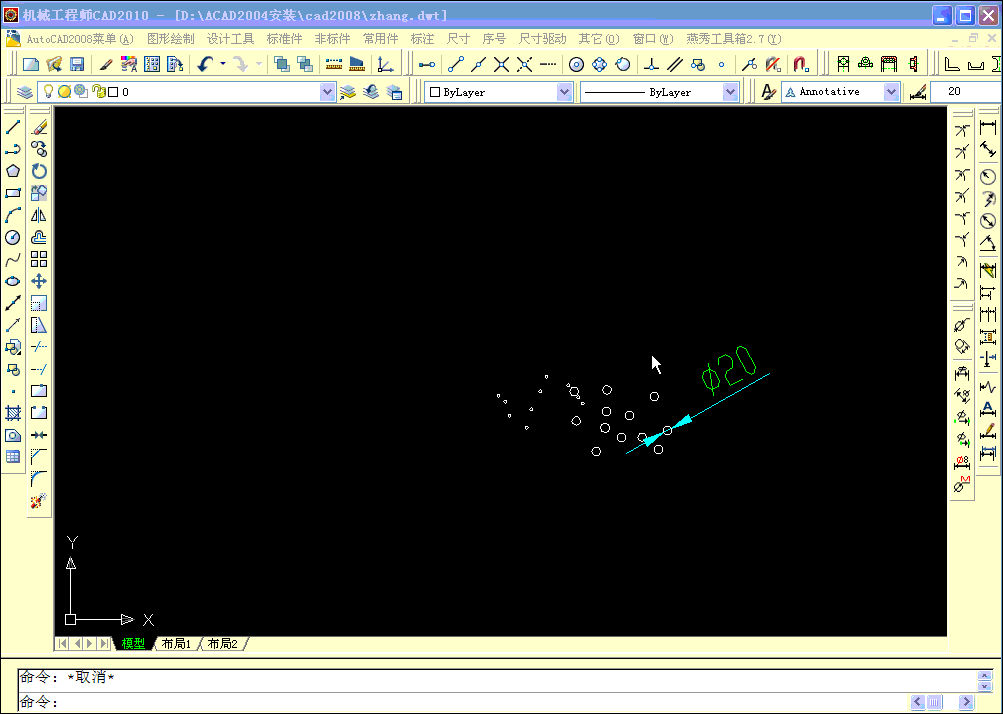Select the Trim tool
Image resolution: width=1003 pixels, height=714 pixels.
(39, 347)
